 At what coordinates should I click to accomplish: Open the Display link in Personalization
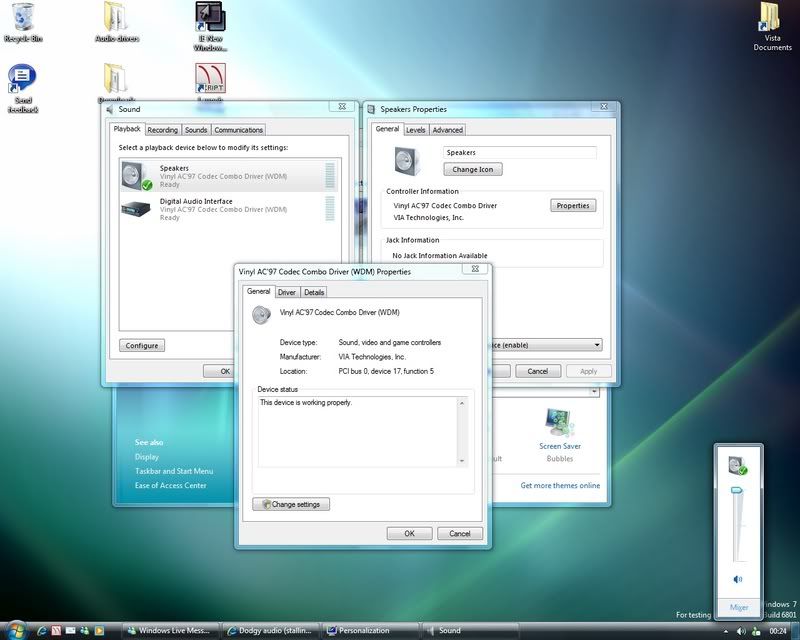[147, 457]
